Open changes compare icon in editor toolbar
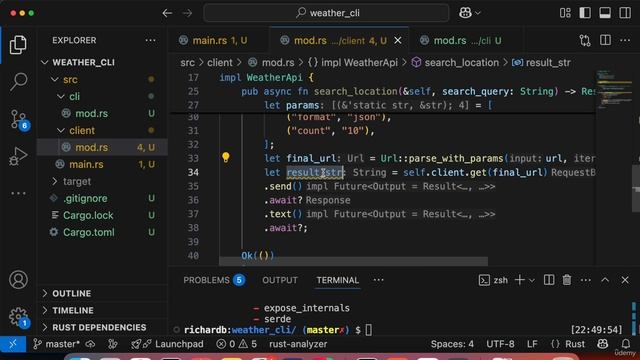Viewport: 640px width, 360px height. (x=585, y=40)
